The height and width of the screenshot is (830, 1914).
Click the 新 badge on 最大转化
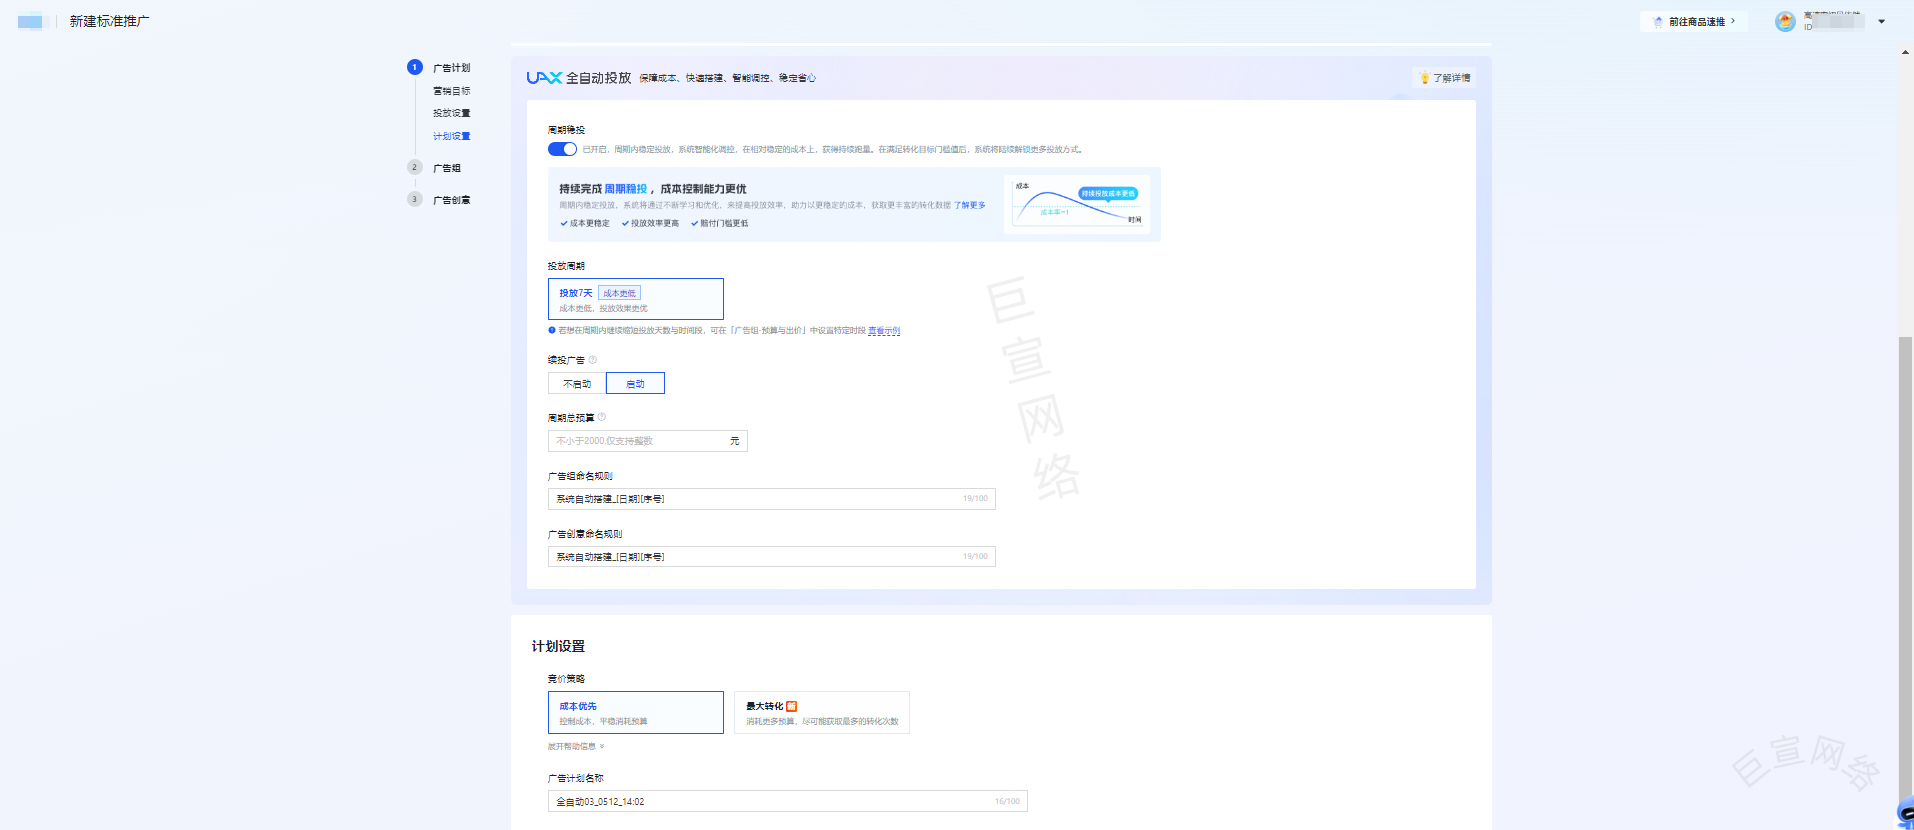coord(792,706)
